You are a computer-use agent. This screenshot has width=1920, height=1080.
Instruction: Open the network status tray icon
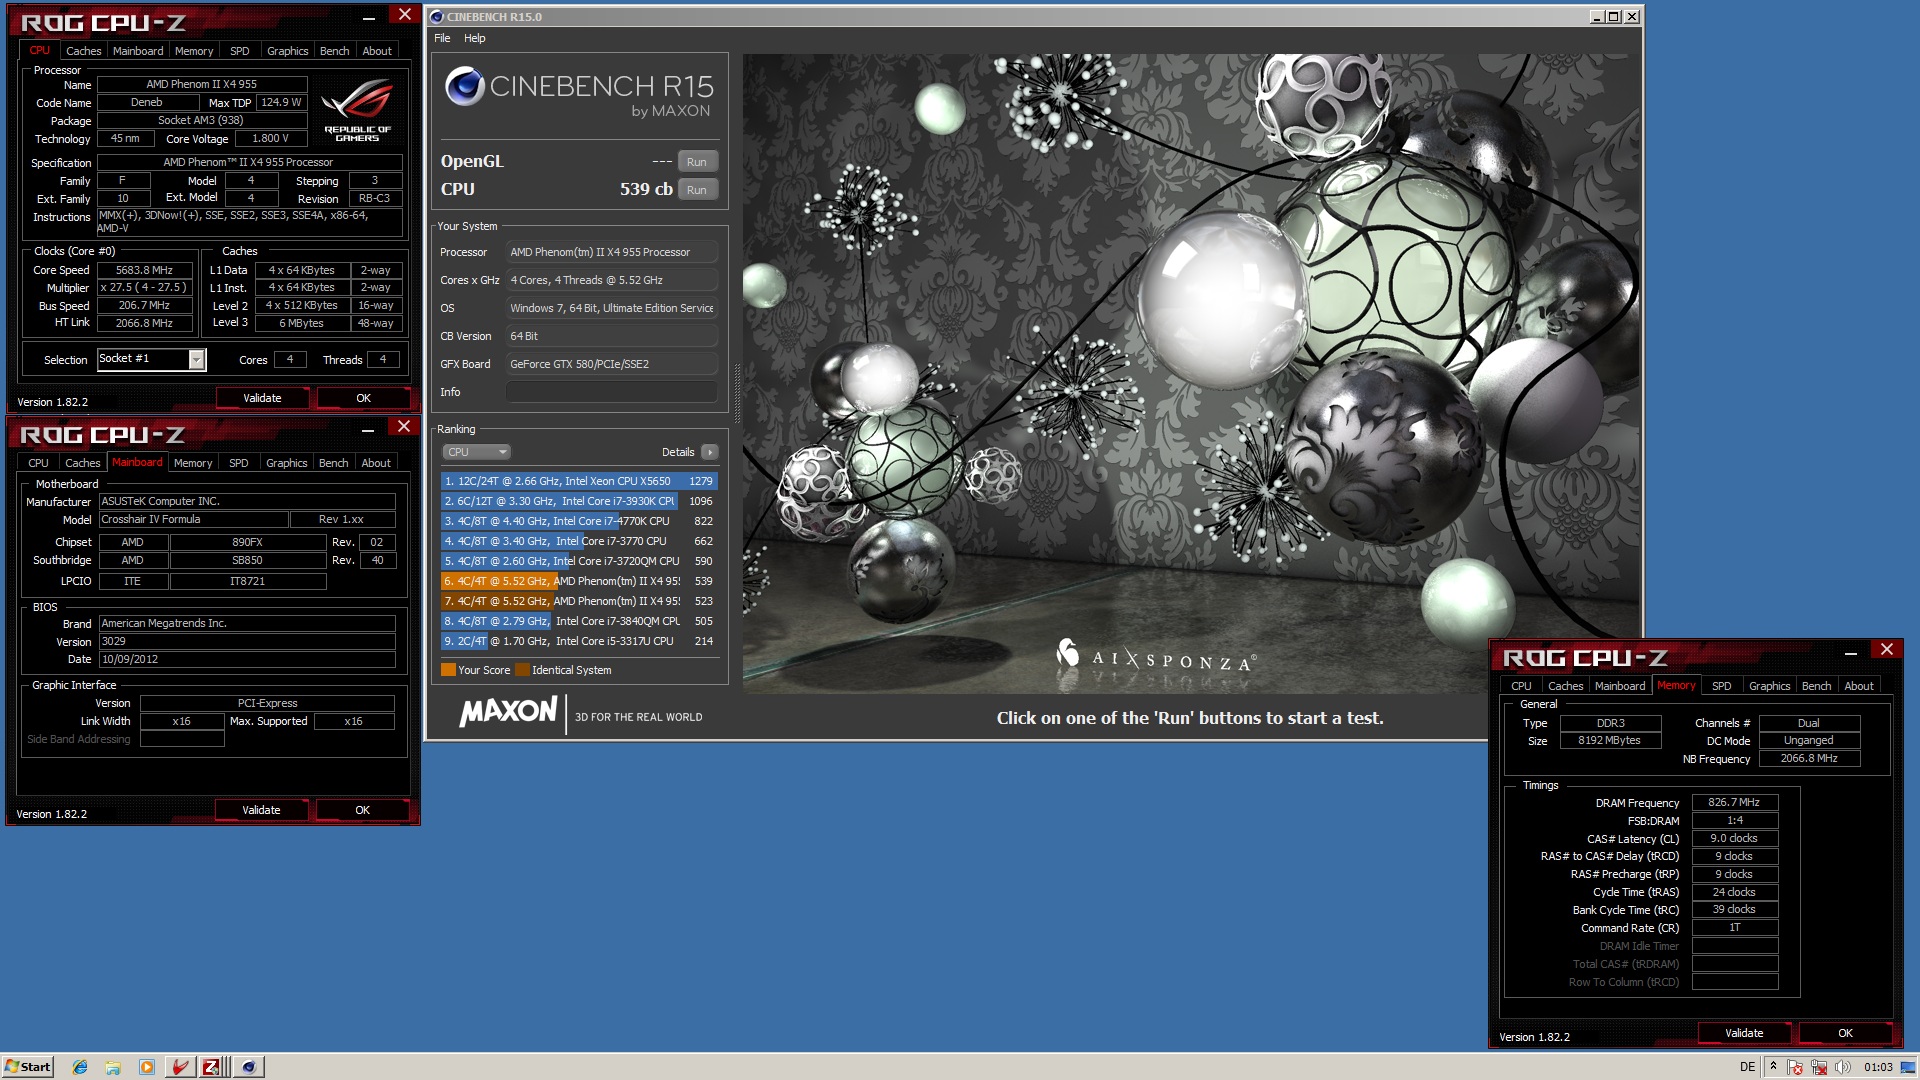coord(1819,1067)
